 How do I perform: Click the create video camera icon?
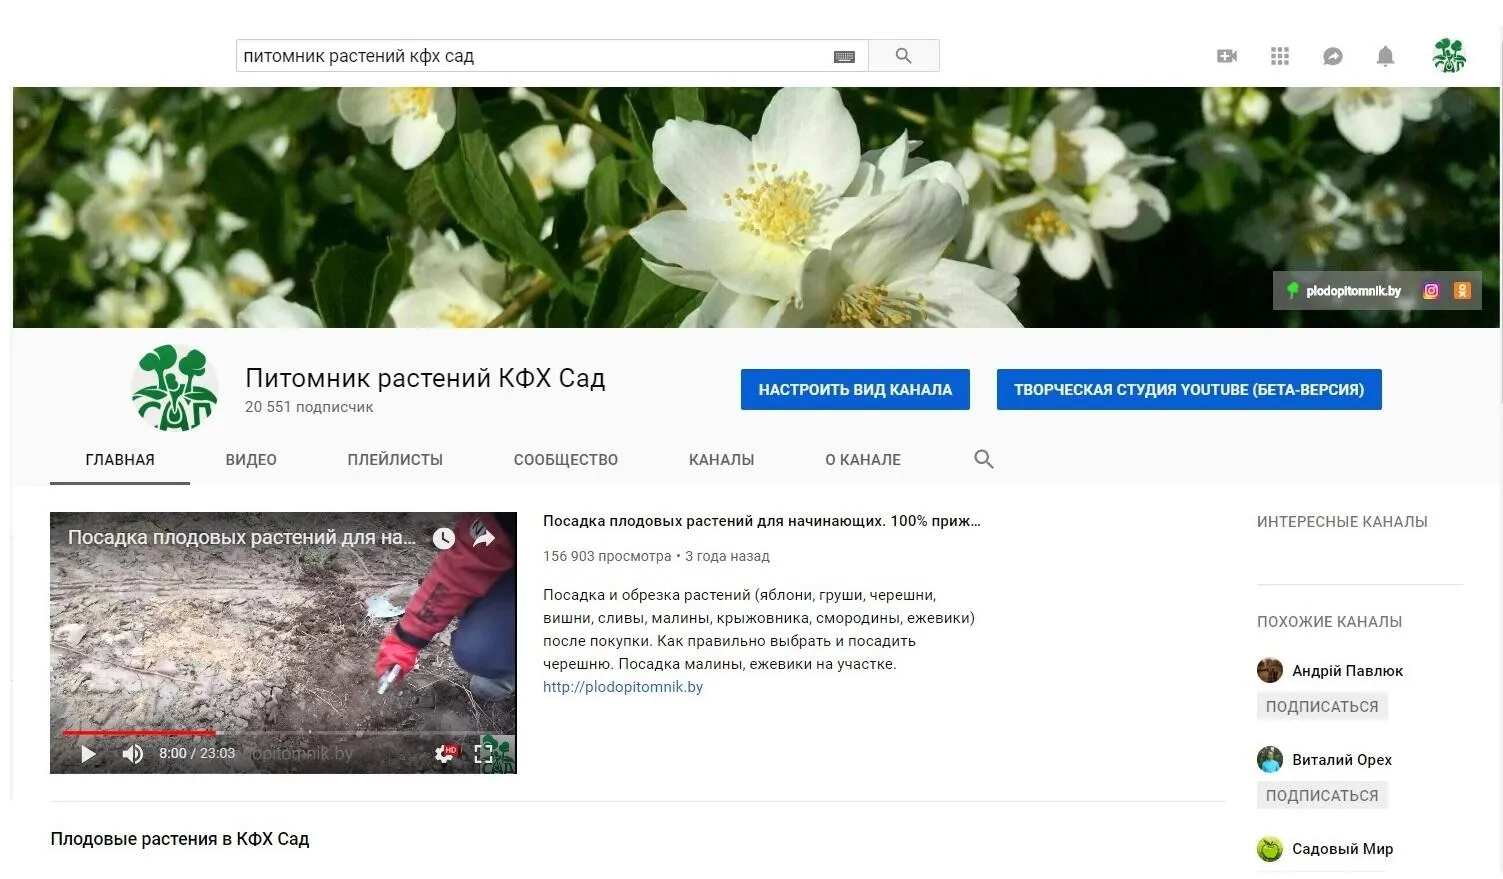[1226, 56]
